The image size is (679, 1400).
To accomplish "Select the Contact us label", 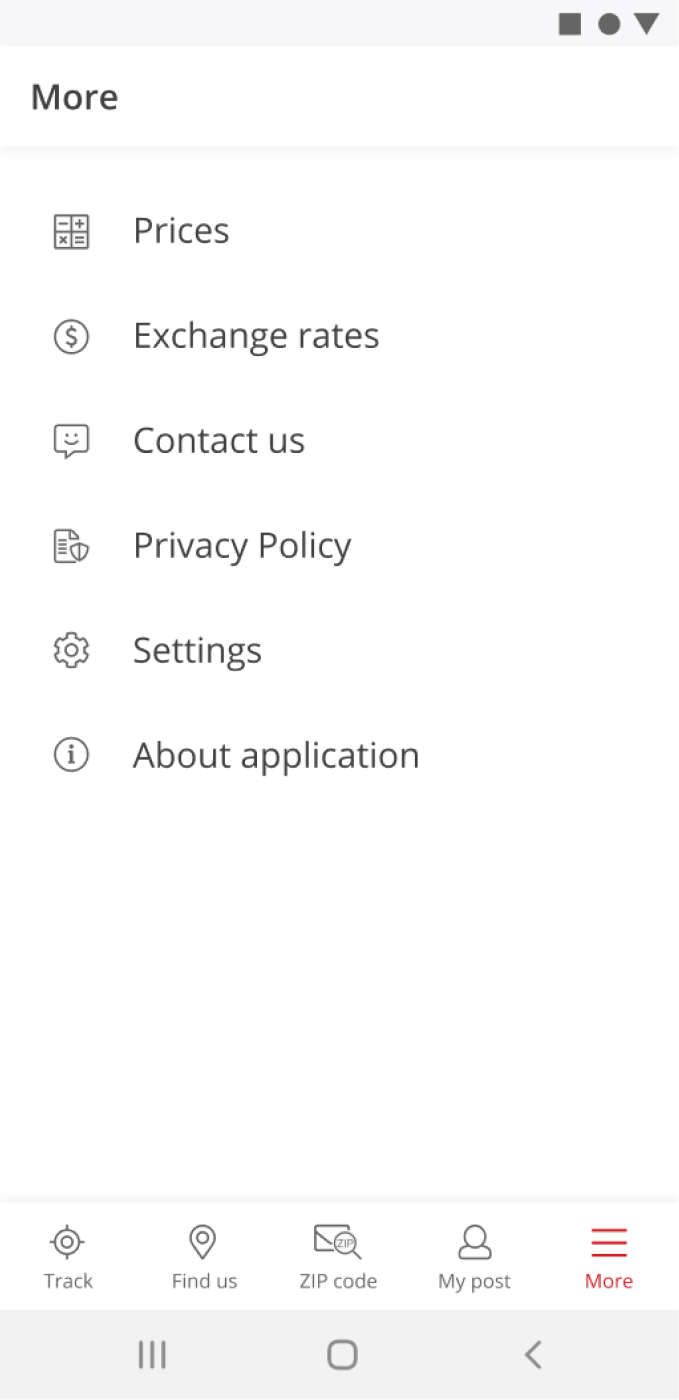I will click(x=219, y=441).
